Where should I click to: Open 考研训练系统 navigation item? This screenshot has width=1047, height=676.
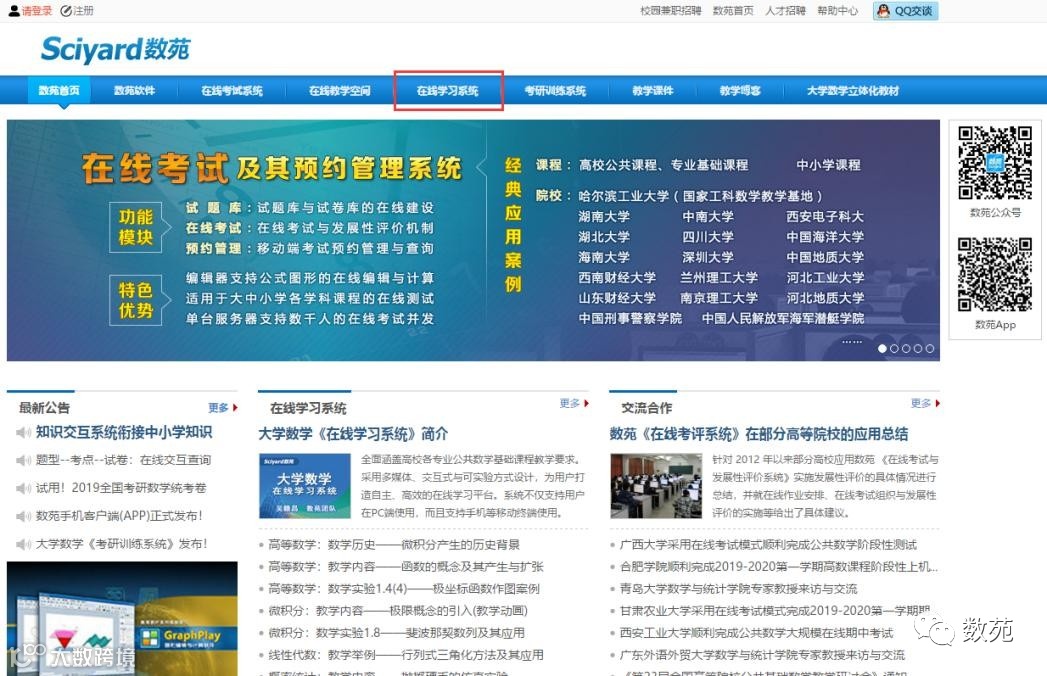click(x=555, y=90)
